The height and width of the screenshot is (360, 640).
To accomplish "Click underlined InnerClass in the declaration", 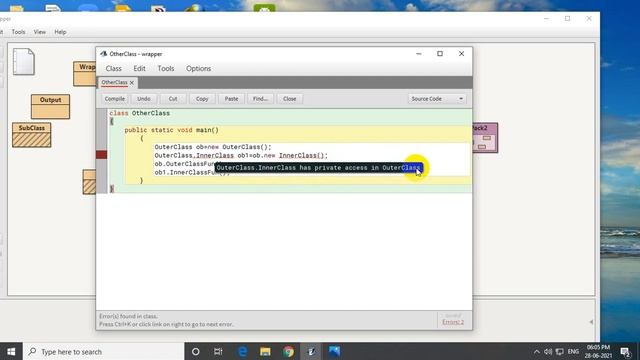I will point(215,156).
